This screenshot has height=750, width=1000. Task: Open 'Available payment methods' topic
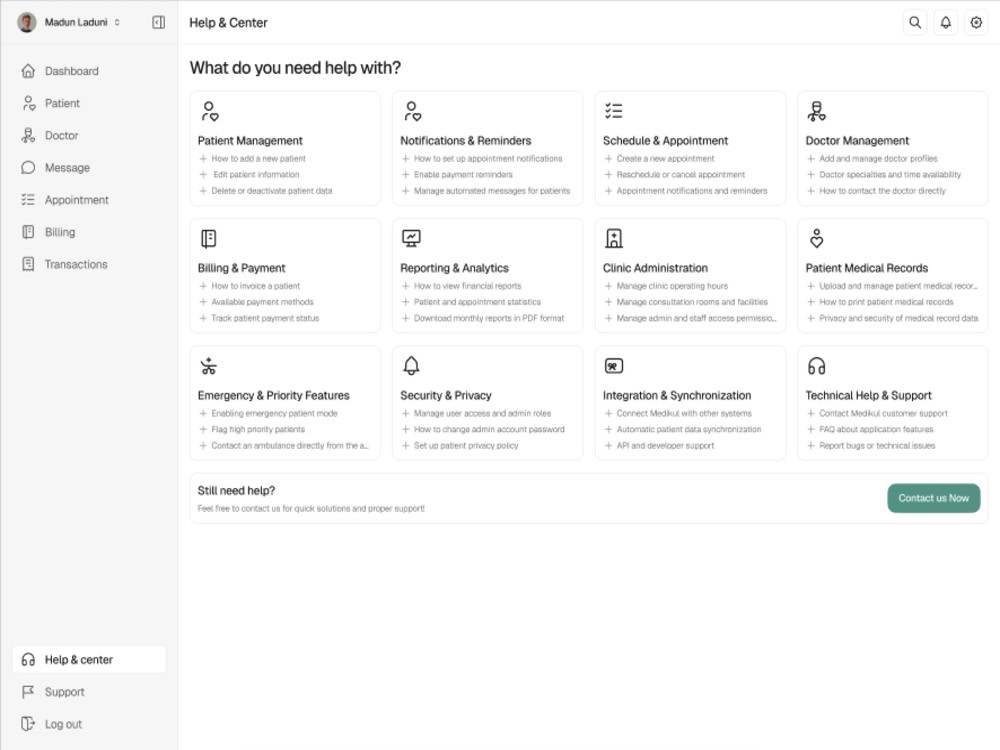[x=256, y=302]
